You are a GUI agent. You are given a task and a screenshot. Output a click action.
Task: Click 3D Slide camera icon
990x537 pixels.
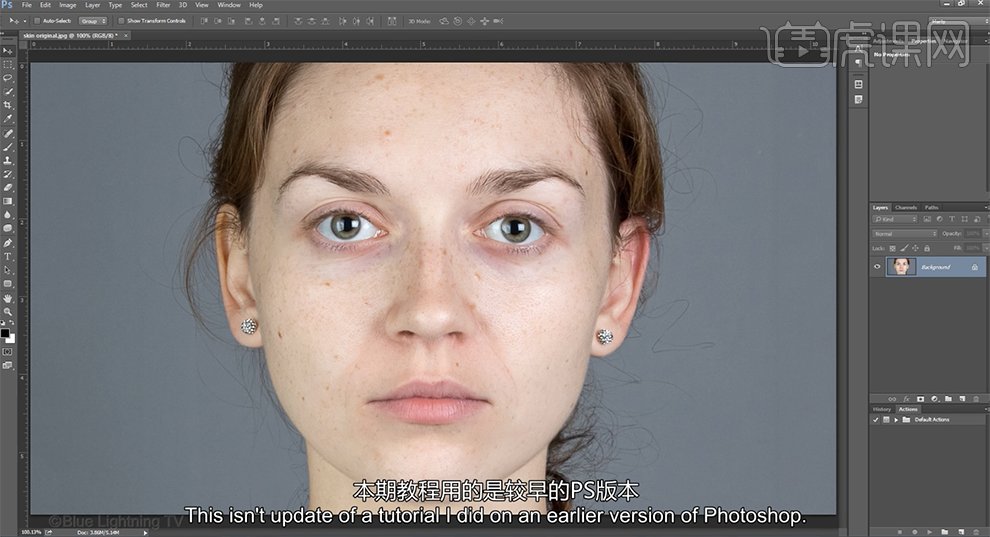[x=484, y=21]
